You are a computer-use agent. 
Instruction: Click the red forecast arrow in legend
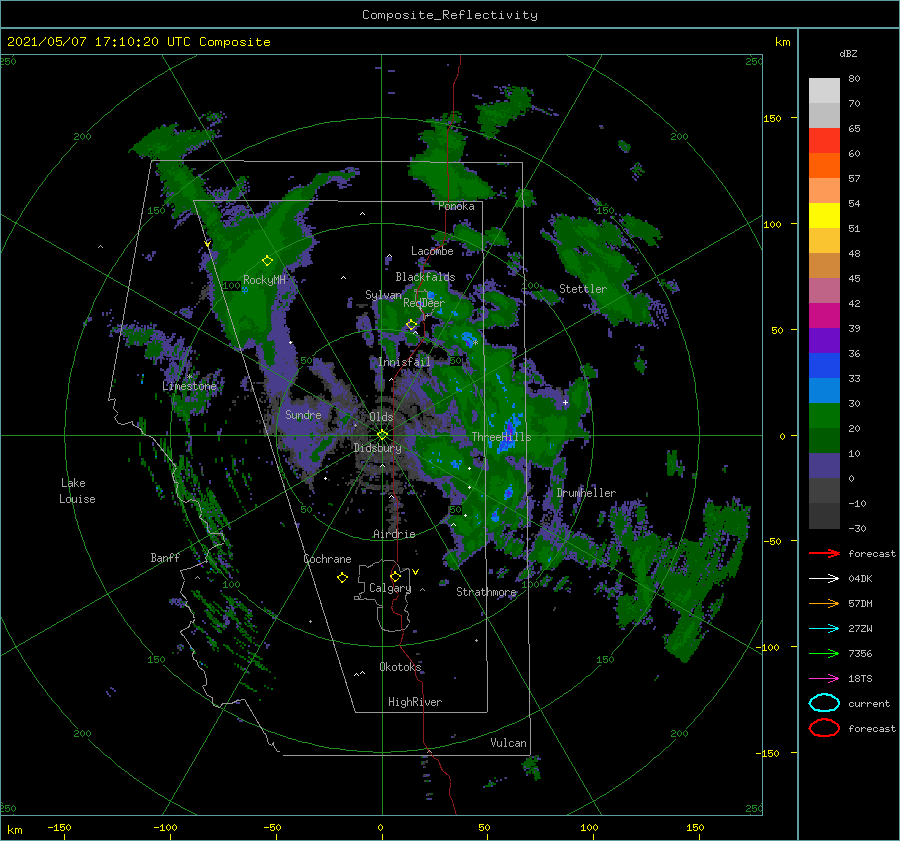coord(824,553)
